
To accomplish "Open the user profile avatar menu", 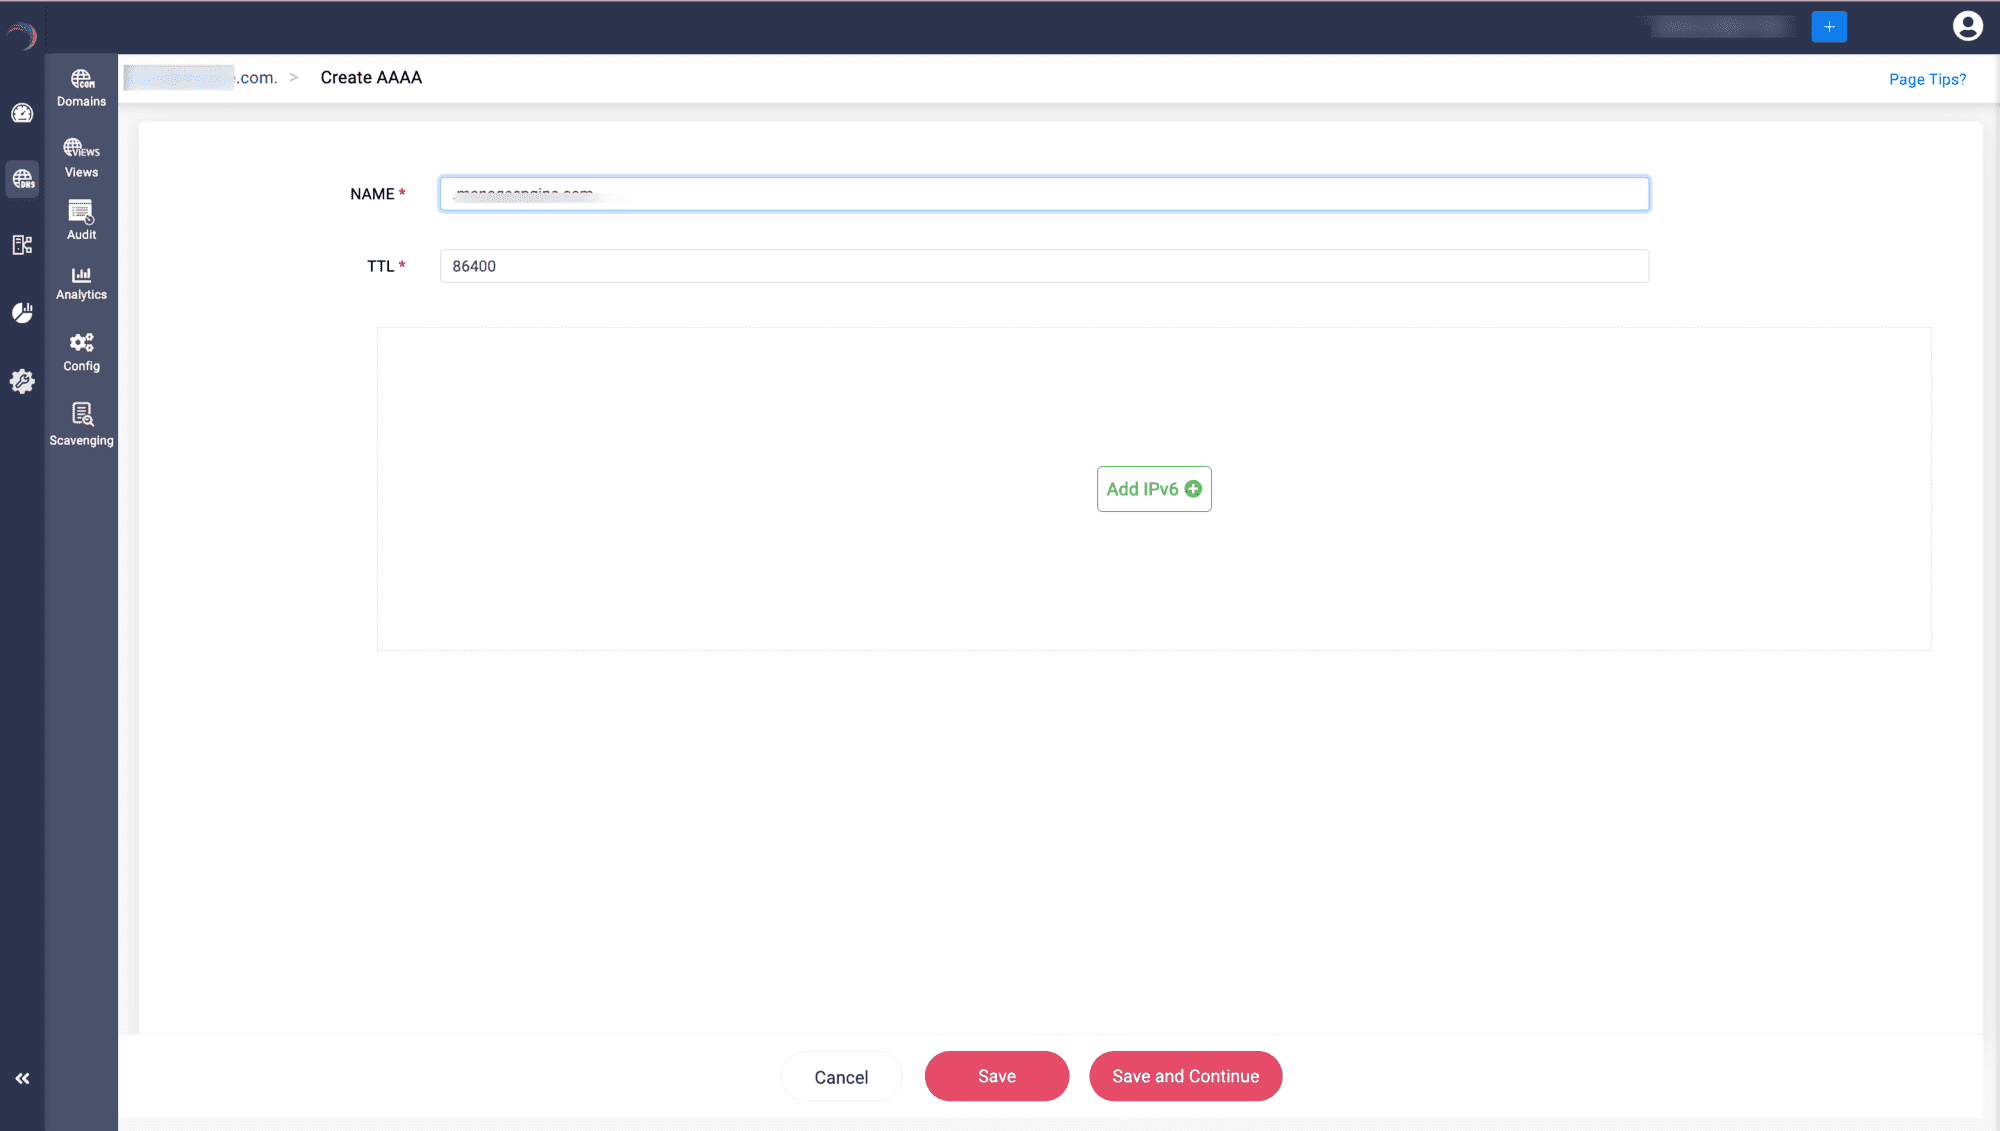I will coord(1967,26).
